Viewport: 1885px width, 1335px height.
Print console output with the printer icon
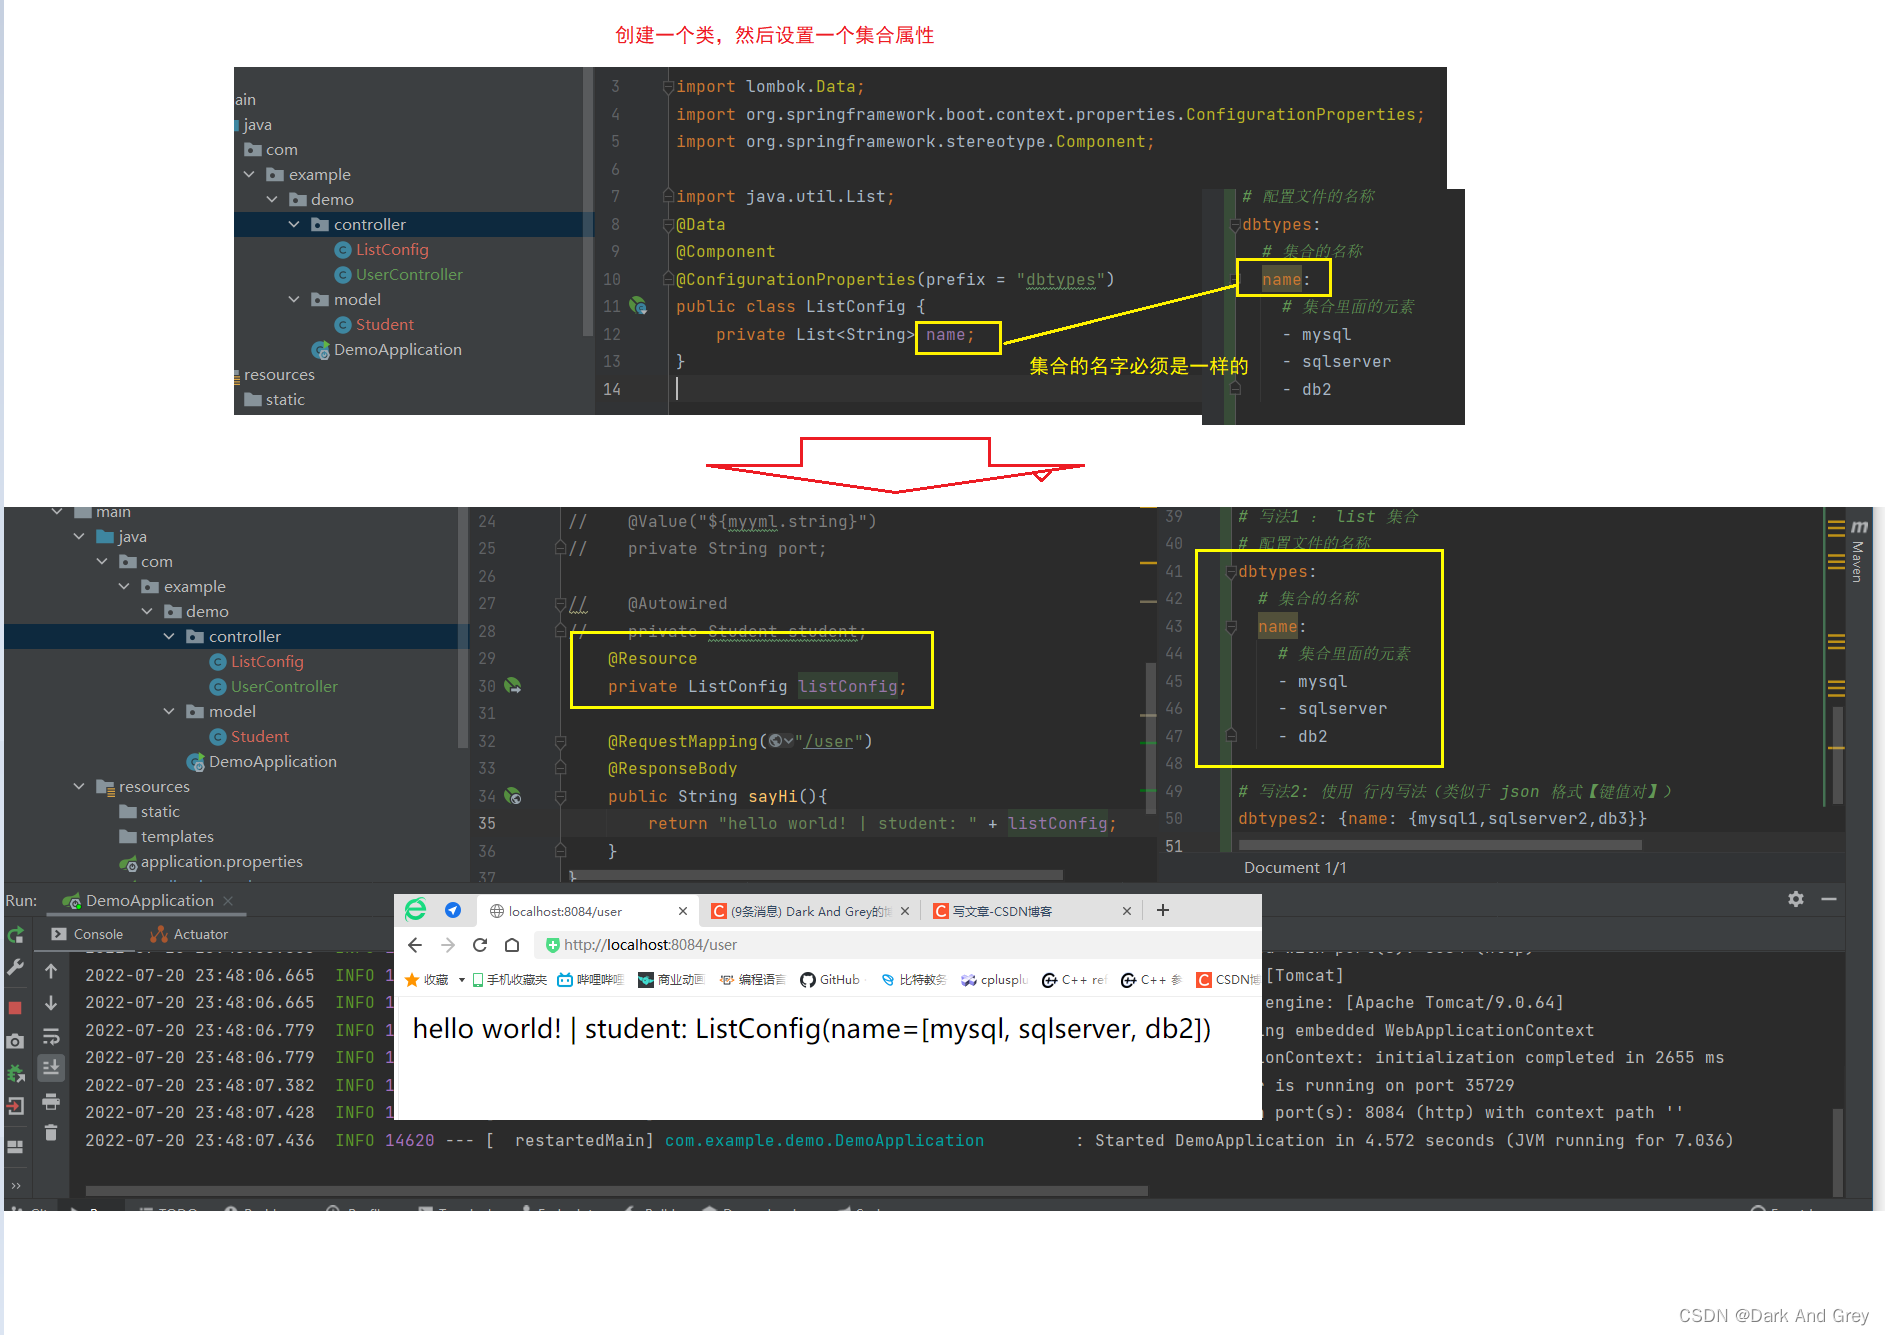click(51, 1101)
